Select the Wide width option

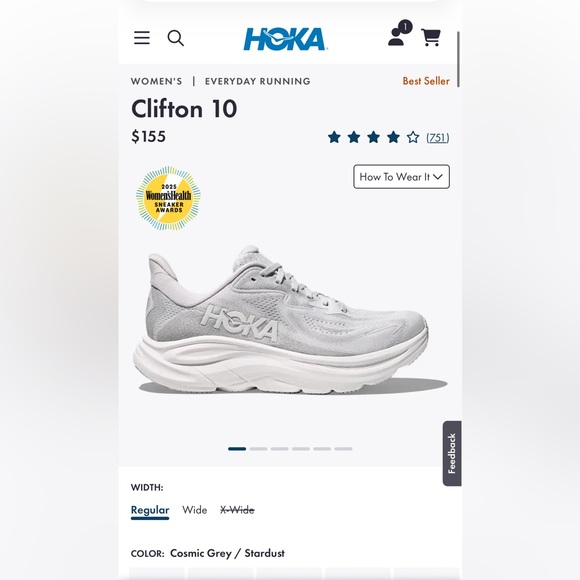click(194, 510)
